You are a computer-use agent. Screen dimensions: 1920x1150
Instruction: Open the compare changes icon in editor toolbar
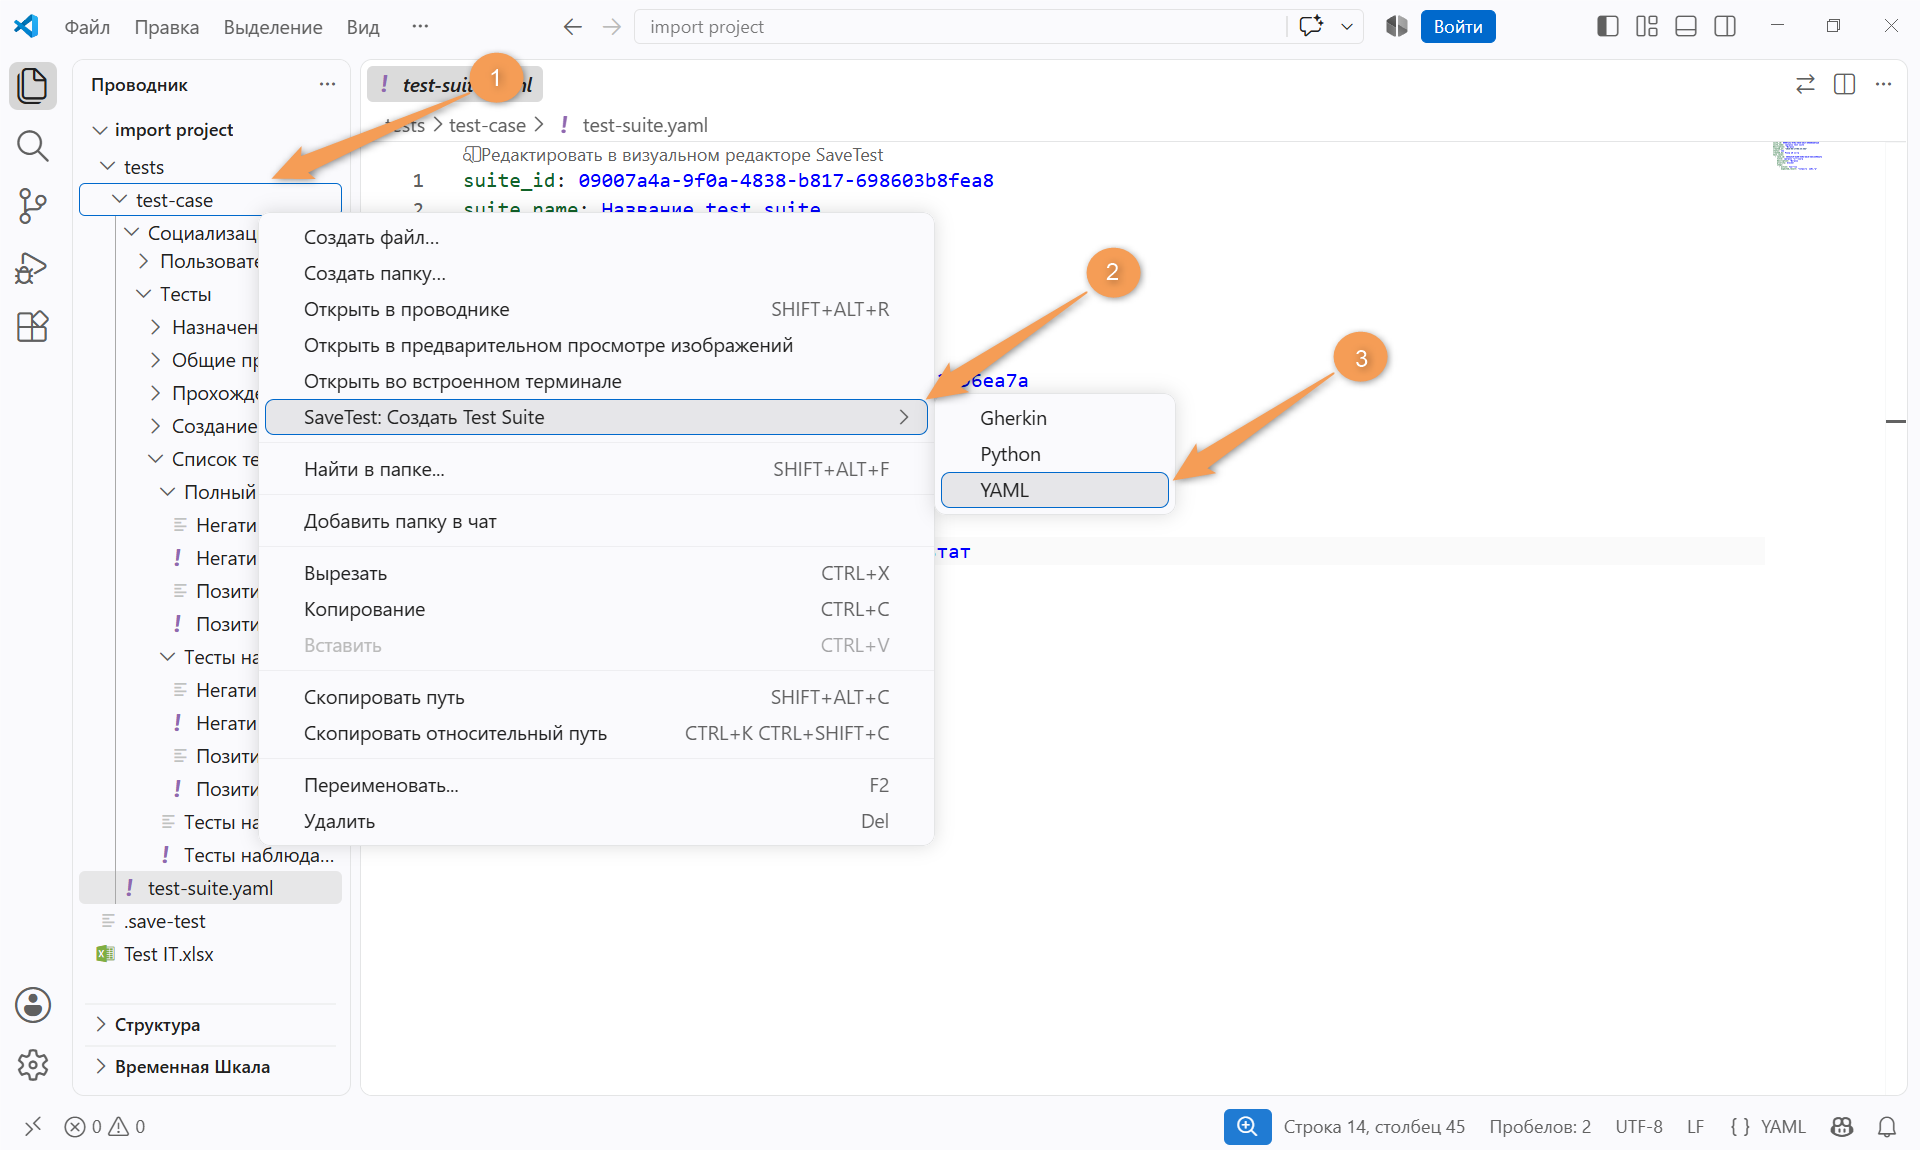coord(1805,84)
